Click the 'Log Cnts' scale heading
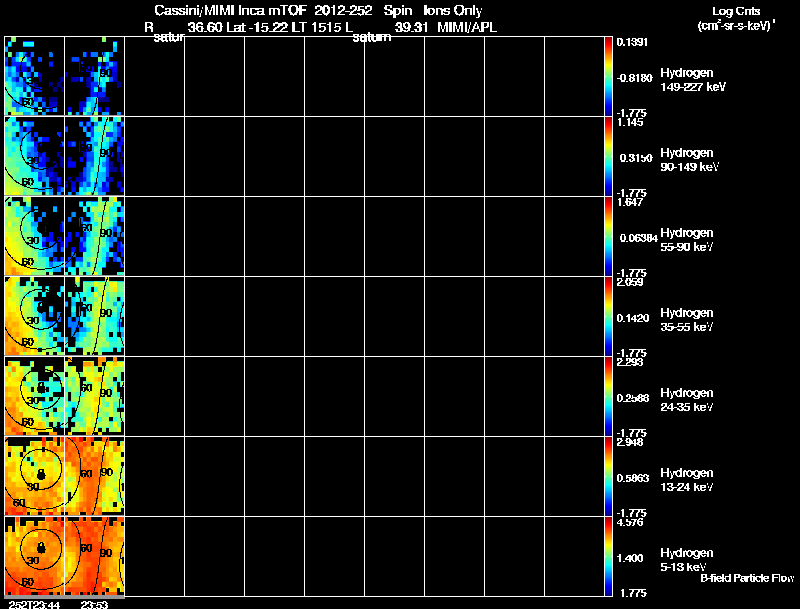This screenshot has width=800, height=609. click(736, 11)
